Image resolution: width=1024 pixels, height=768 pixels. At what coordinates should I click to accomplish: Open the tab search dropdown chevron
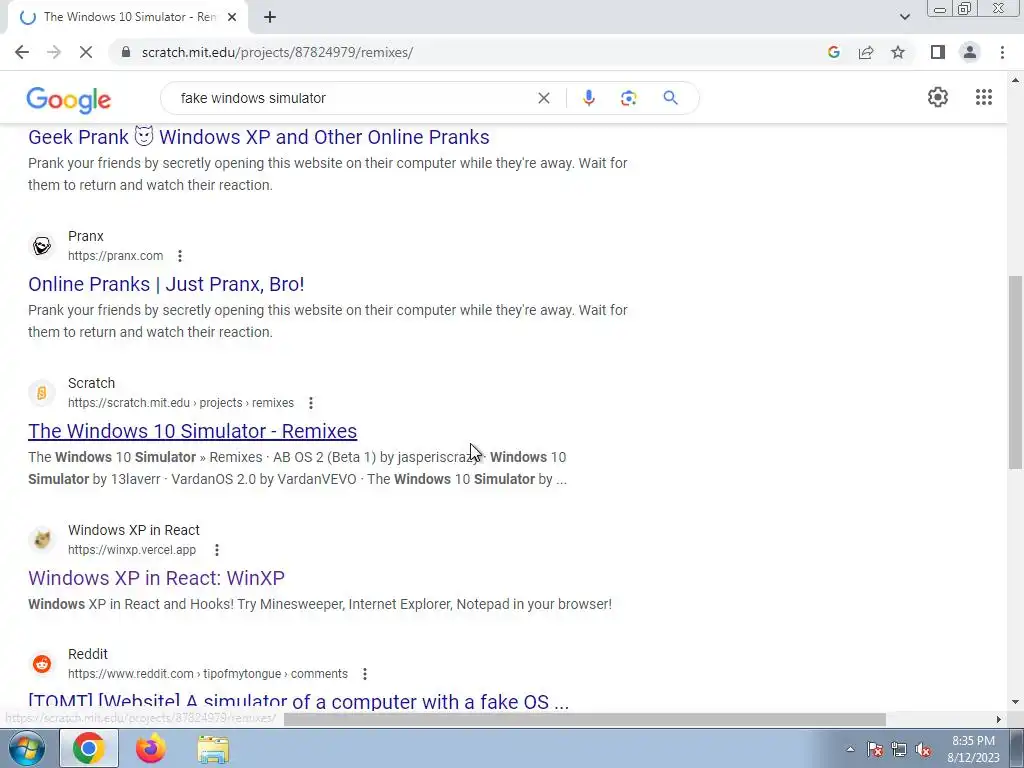[904, 17]
